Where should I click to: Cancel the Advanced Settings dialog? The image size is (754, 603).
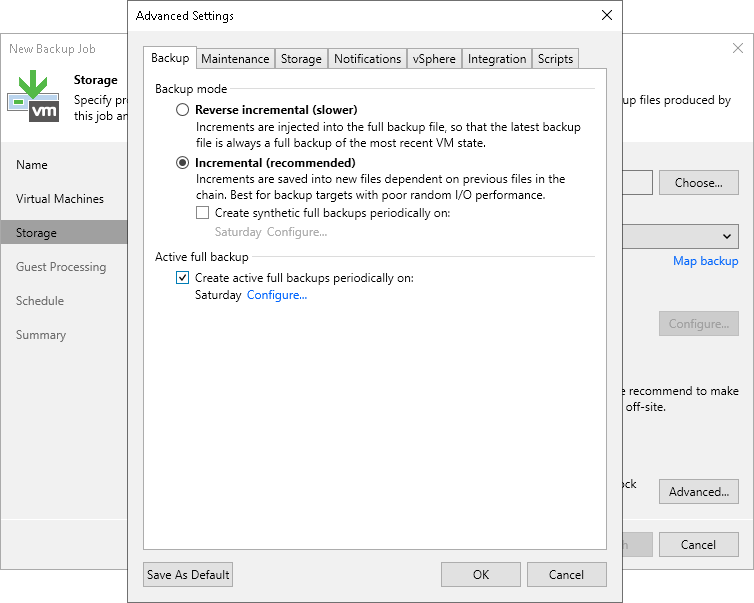tap(566, 575)
